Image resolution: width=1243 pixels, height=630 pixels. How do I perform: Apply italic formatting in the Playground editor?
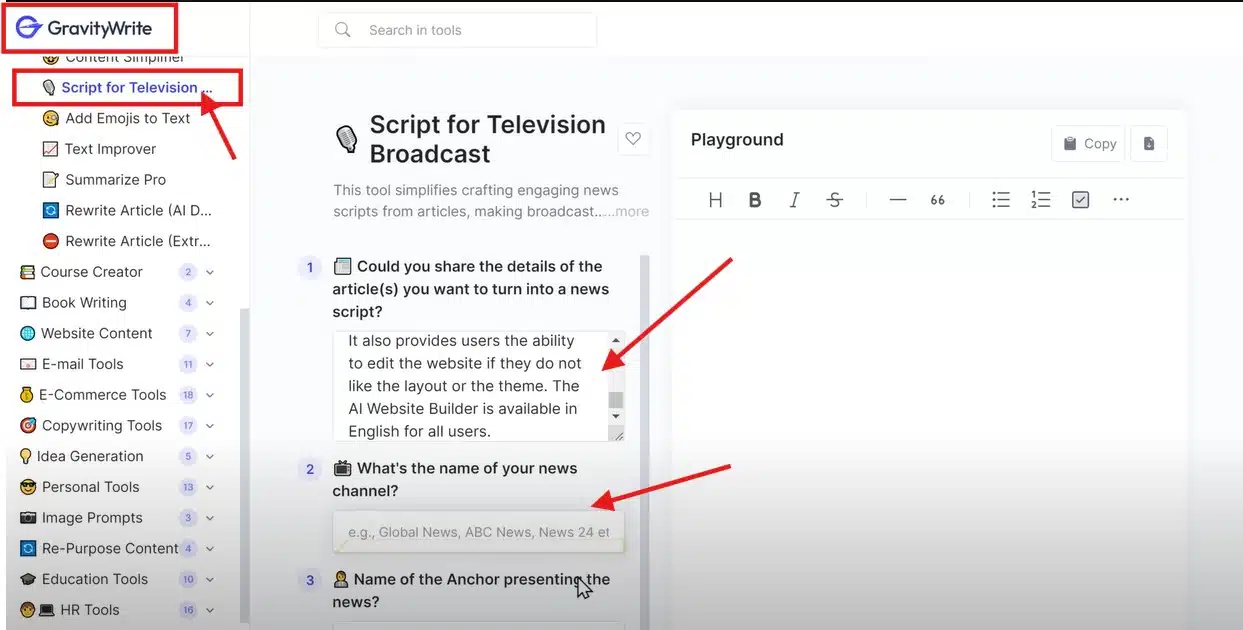[x=794, y=199]
